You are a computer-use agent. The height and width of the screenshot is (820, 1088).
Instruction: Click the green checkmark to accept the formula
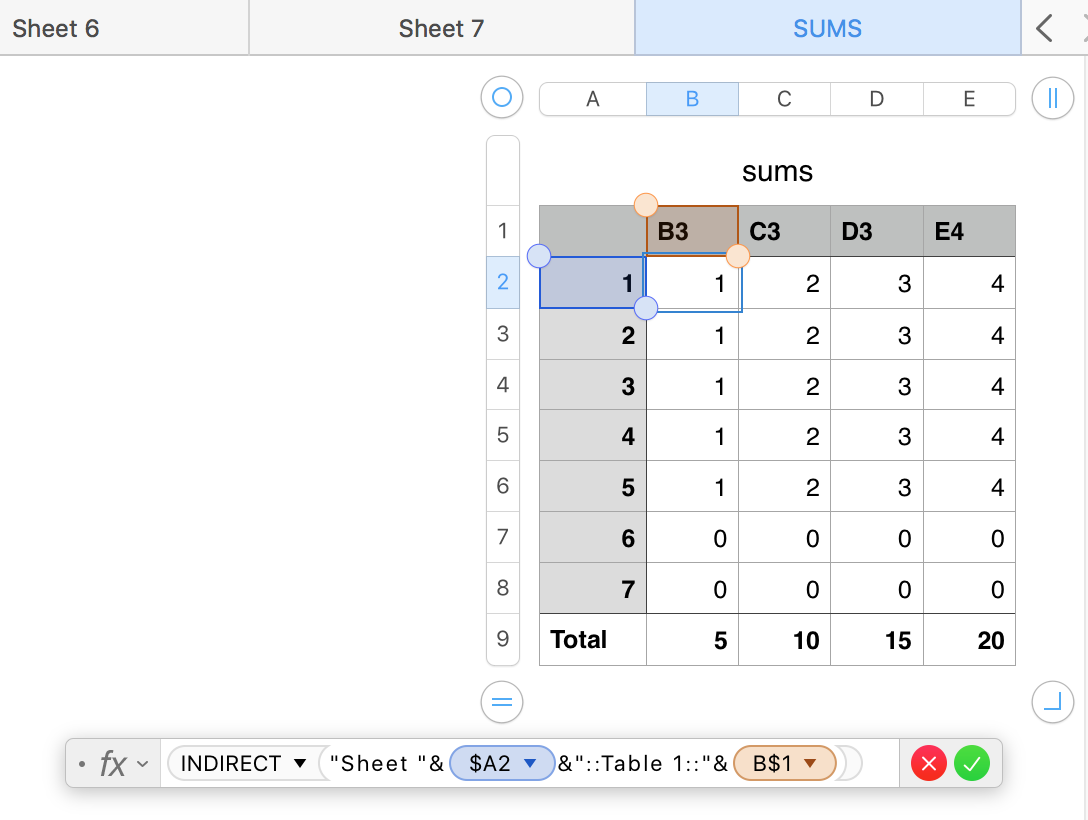972,765
